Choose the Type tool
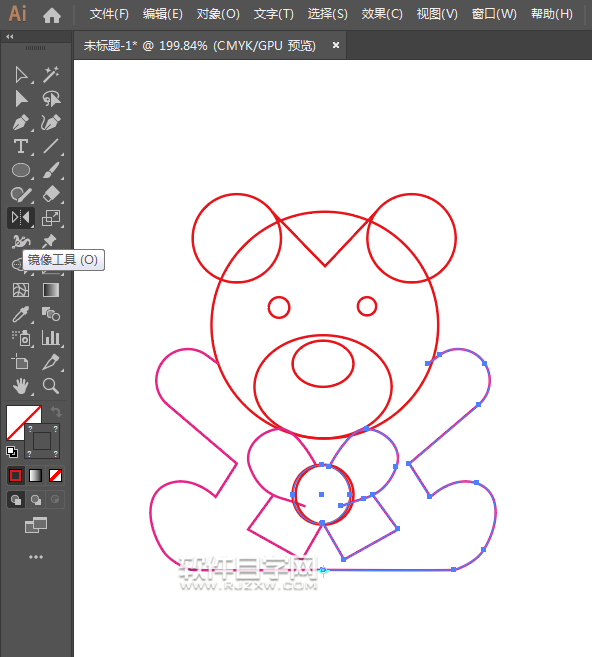The height and width of the screenshot is (657, 592). pos(21,147)
